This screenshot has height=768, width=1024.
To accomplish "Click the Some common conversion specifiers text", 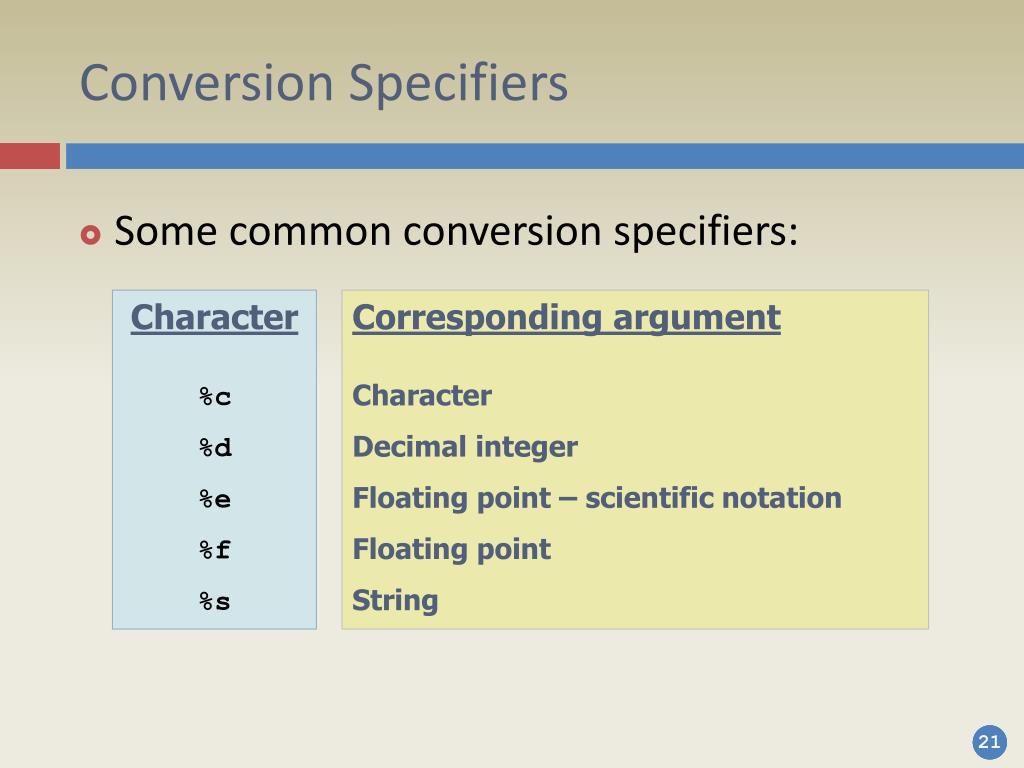I will [x=456, y=232].
